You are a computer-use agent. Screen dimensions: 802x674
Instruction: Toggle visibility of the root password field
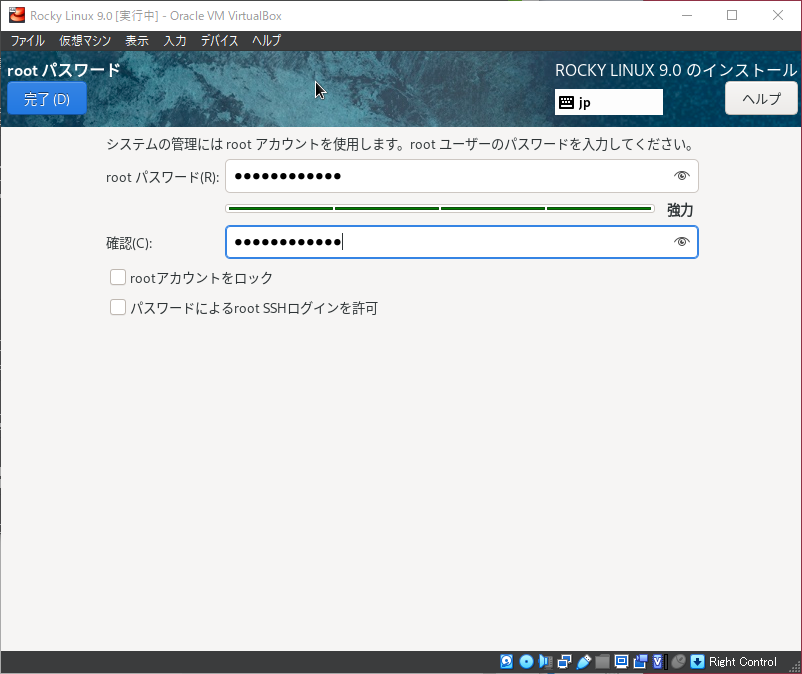pos(682,176)
